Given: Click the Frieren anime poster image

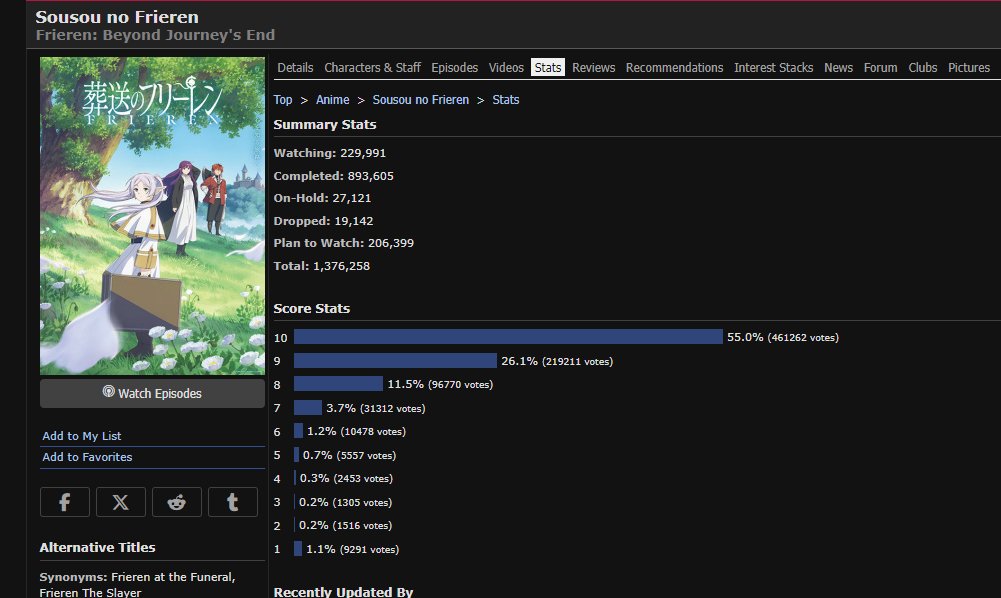Looking at the screenshot, I should (x=152, y=216).
